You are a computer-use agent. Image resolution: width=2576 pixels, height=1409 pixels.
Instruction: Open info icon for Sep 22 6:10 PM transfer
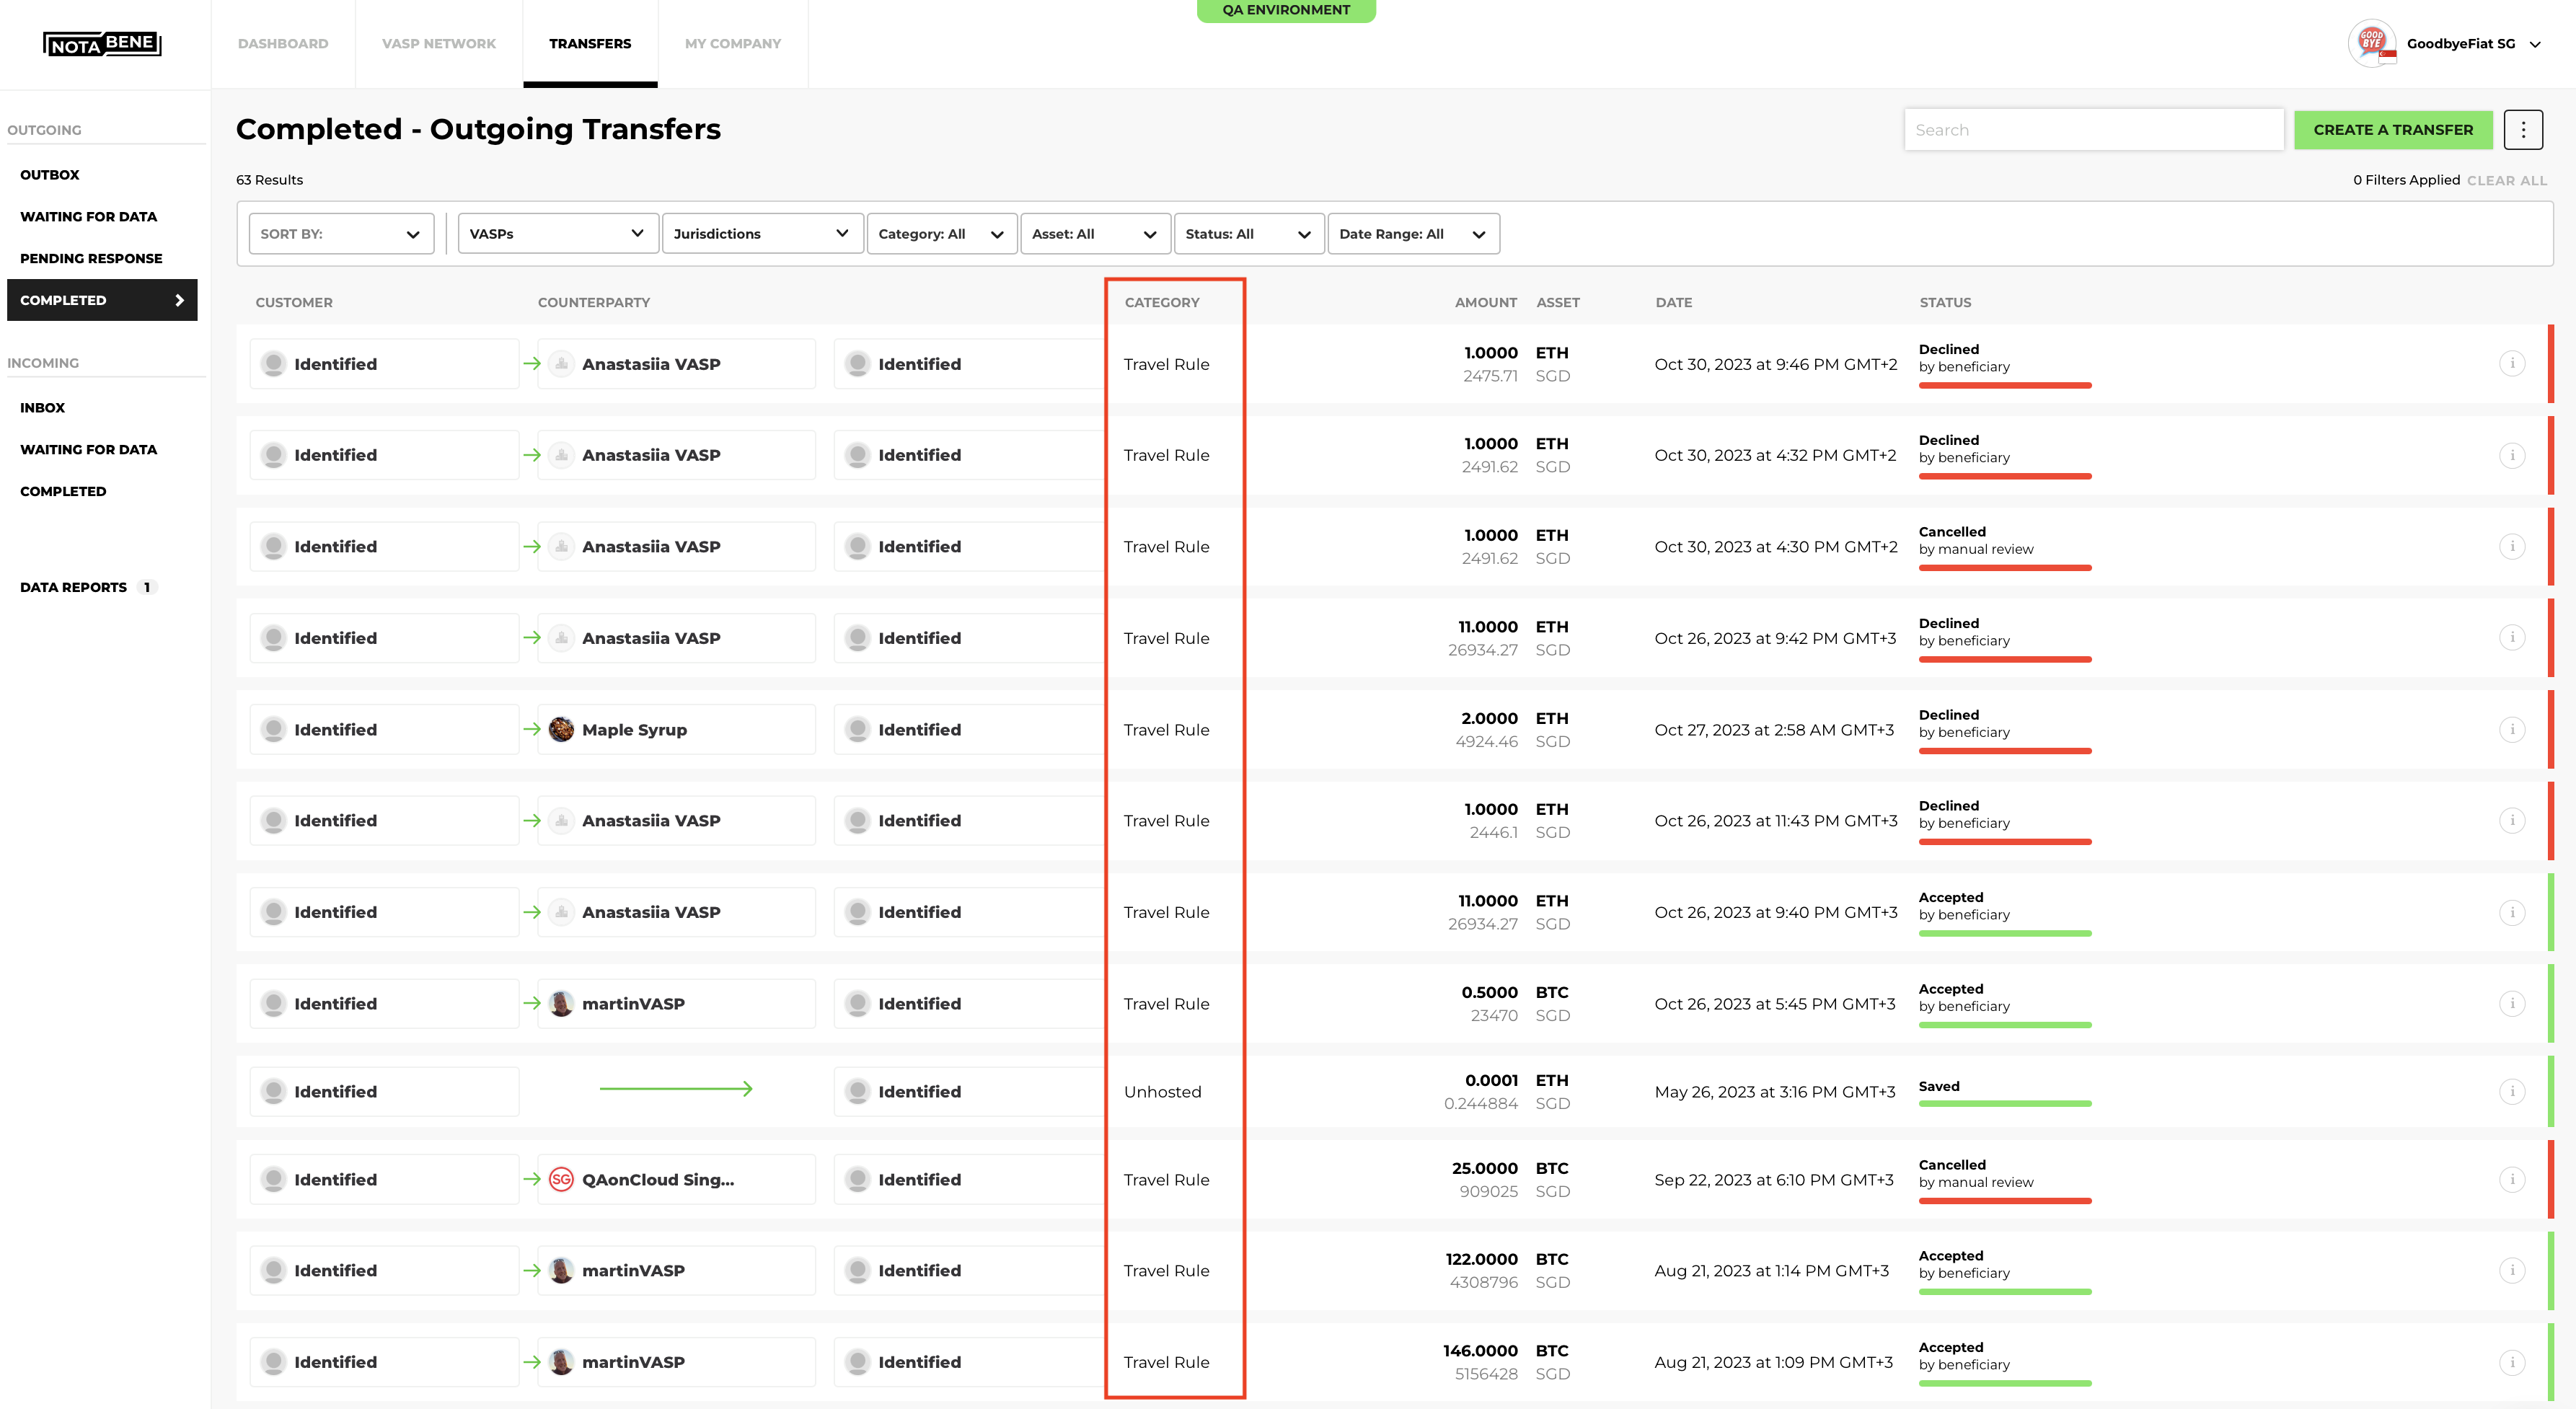click(2512, 1179)
